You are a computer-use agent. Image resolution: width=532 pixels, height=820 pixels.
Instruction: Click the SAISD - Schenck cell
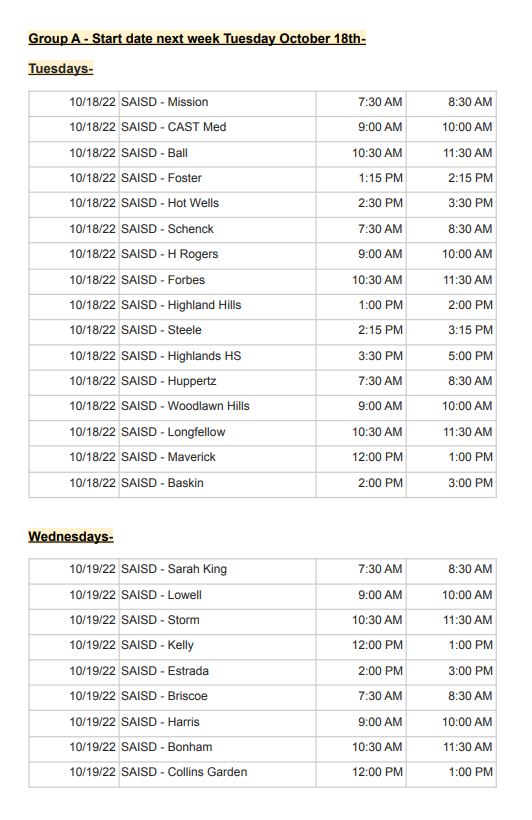click(217, 230)
